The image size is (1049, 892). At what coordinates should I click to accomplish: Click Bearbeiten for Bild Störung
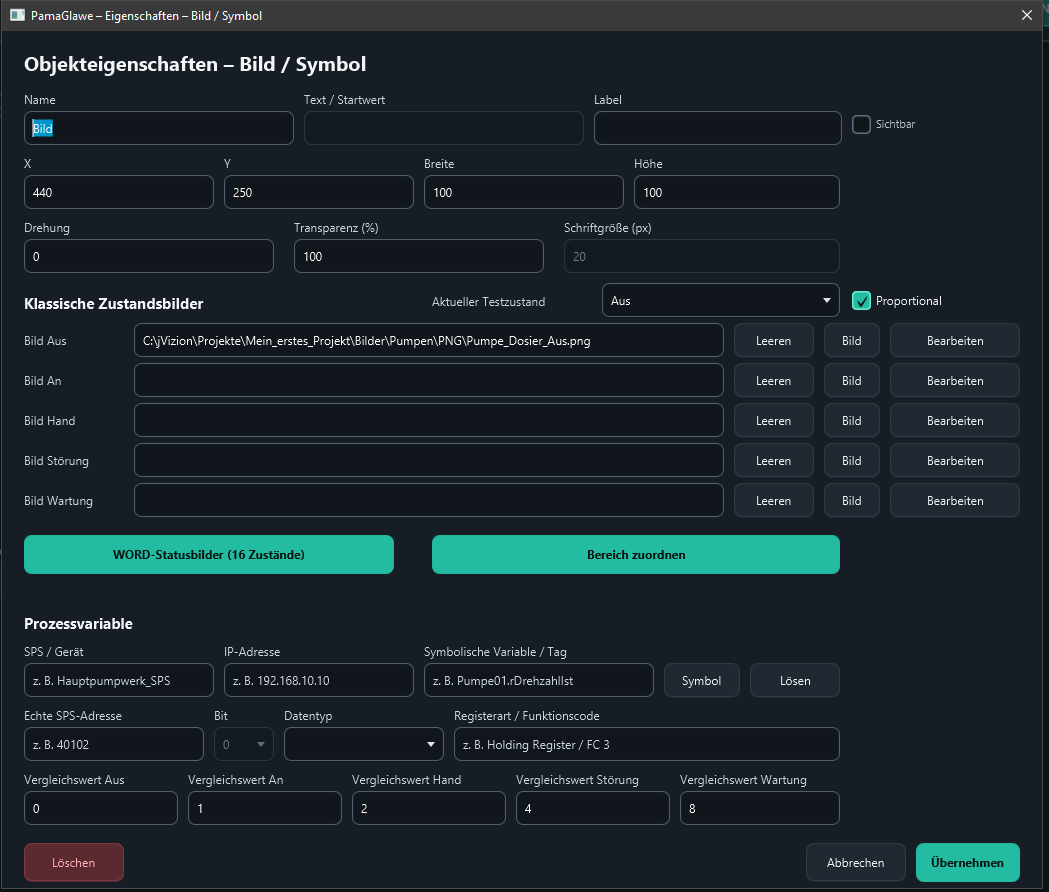point(955,460)
